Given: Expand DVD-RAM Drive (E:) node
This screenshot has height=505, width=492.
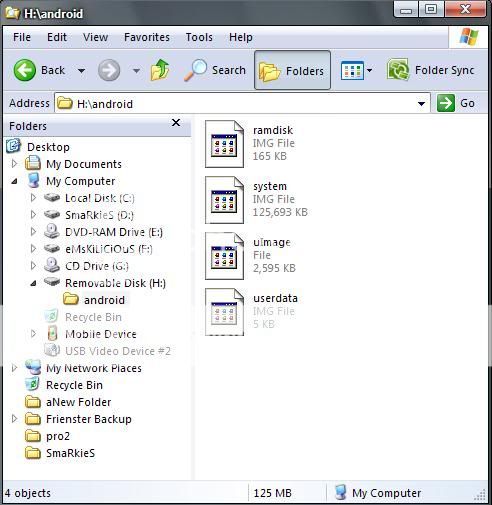Looking at the screenshot, I should (33, 232).
